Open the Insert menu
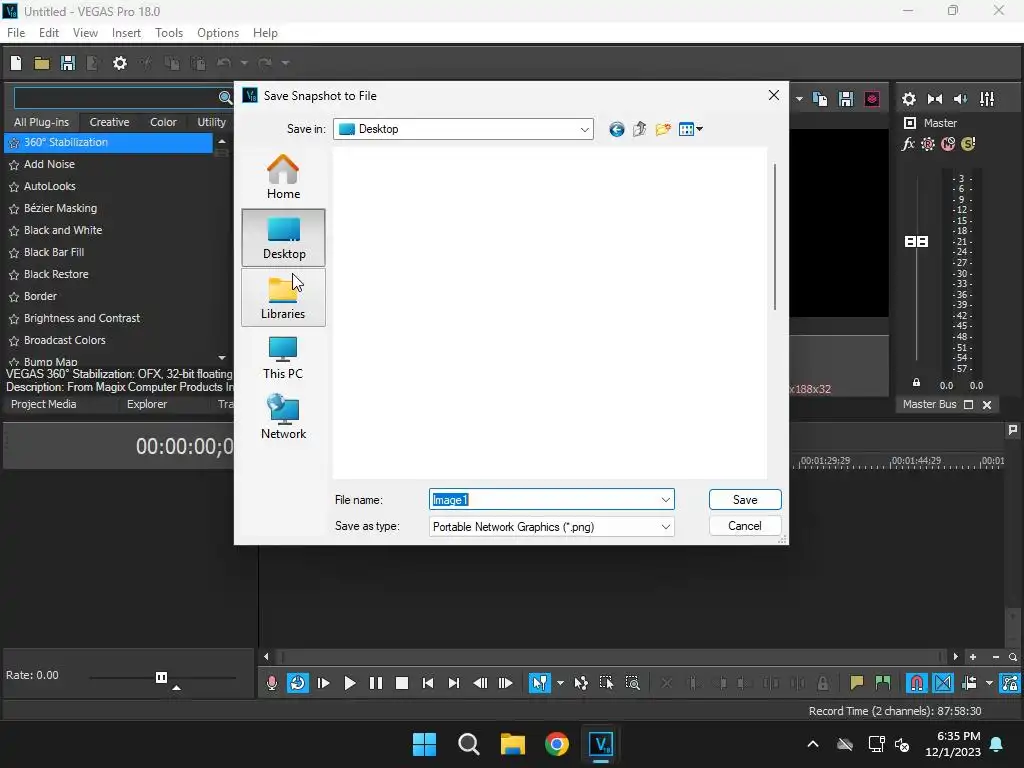The width and height of the screenshot is (1024, 768). [126, 33]
